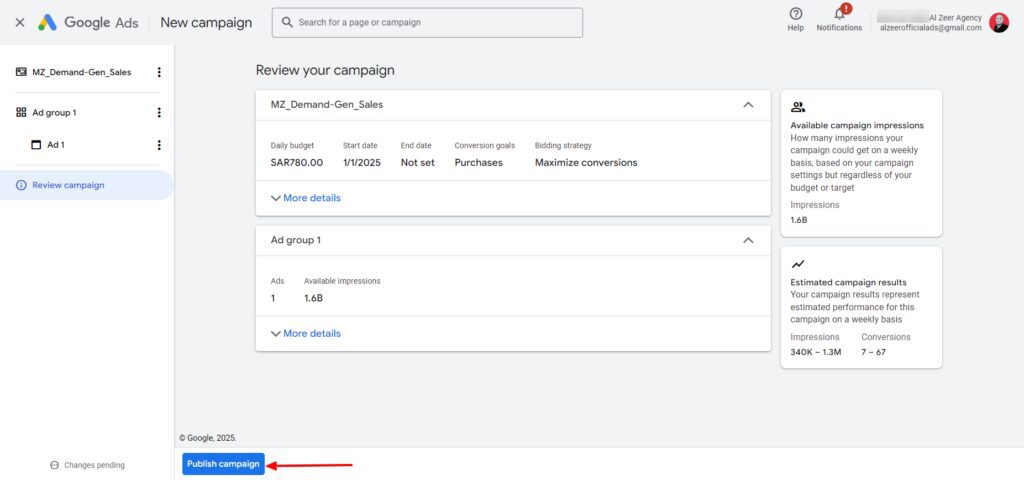
Task: Select MZ_Demand-Gen_Sales in the sidebar
Action: point(82,72)
